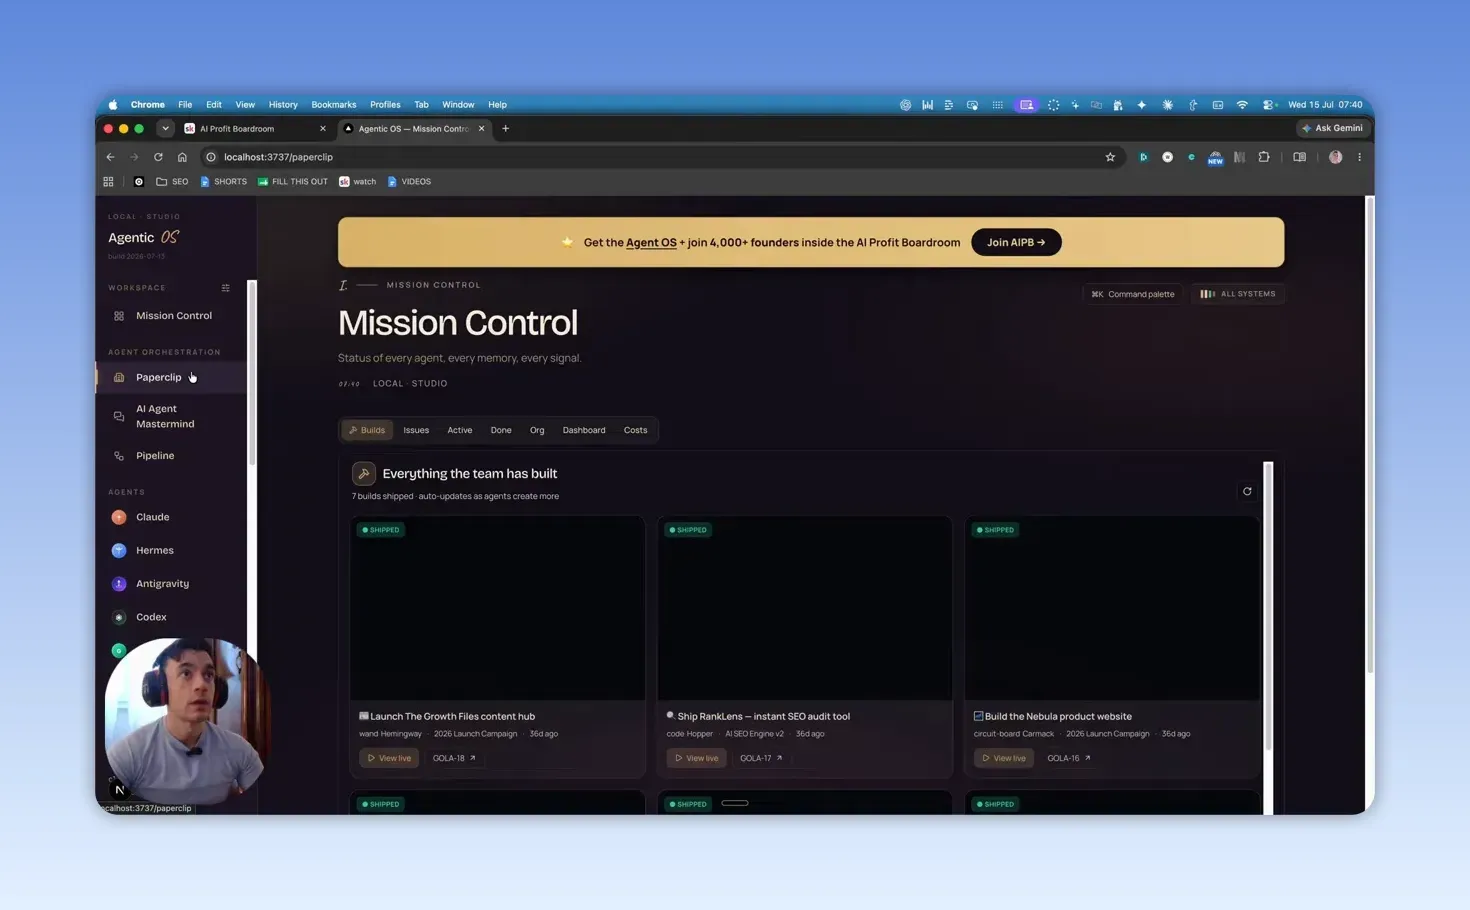
Task: Click the Join AIPB button
Action: (x=1016, y=242)
